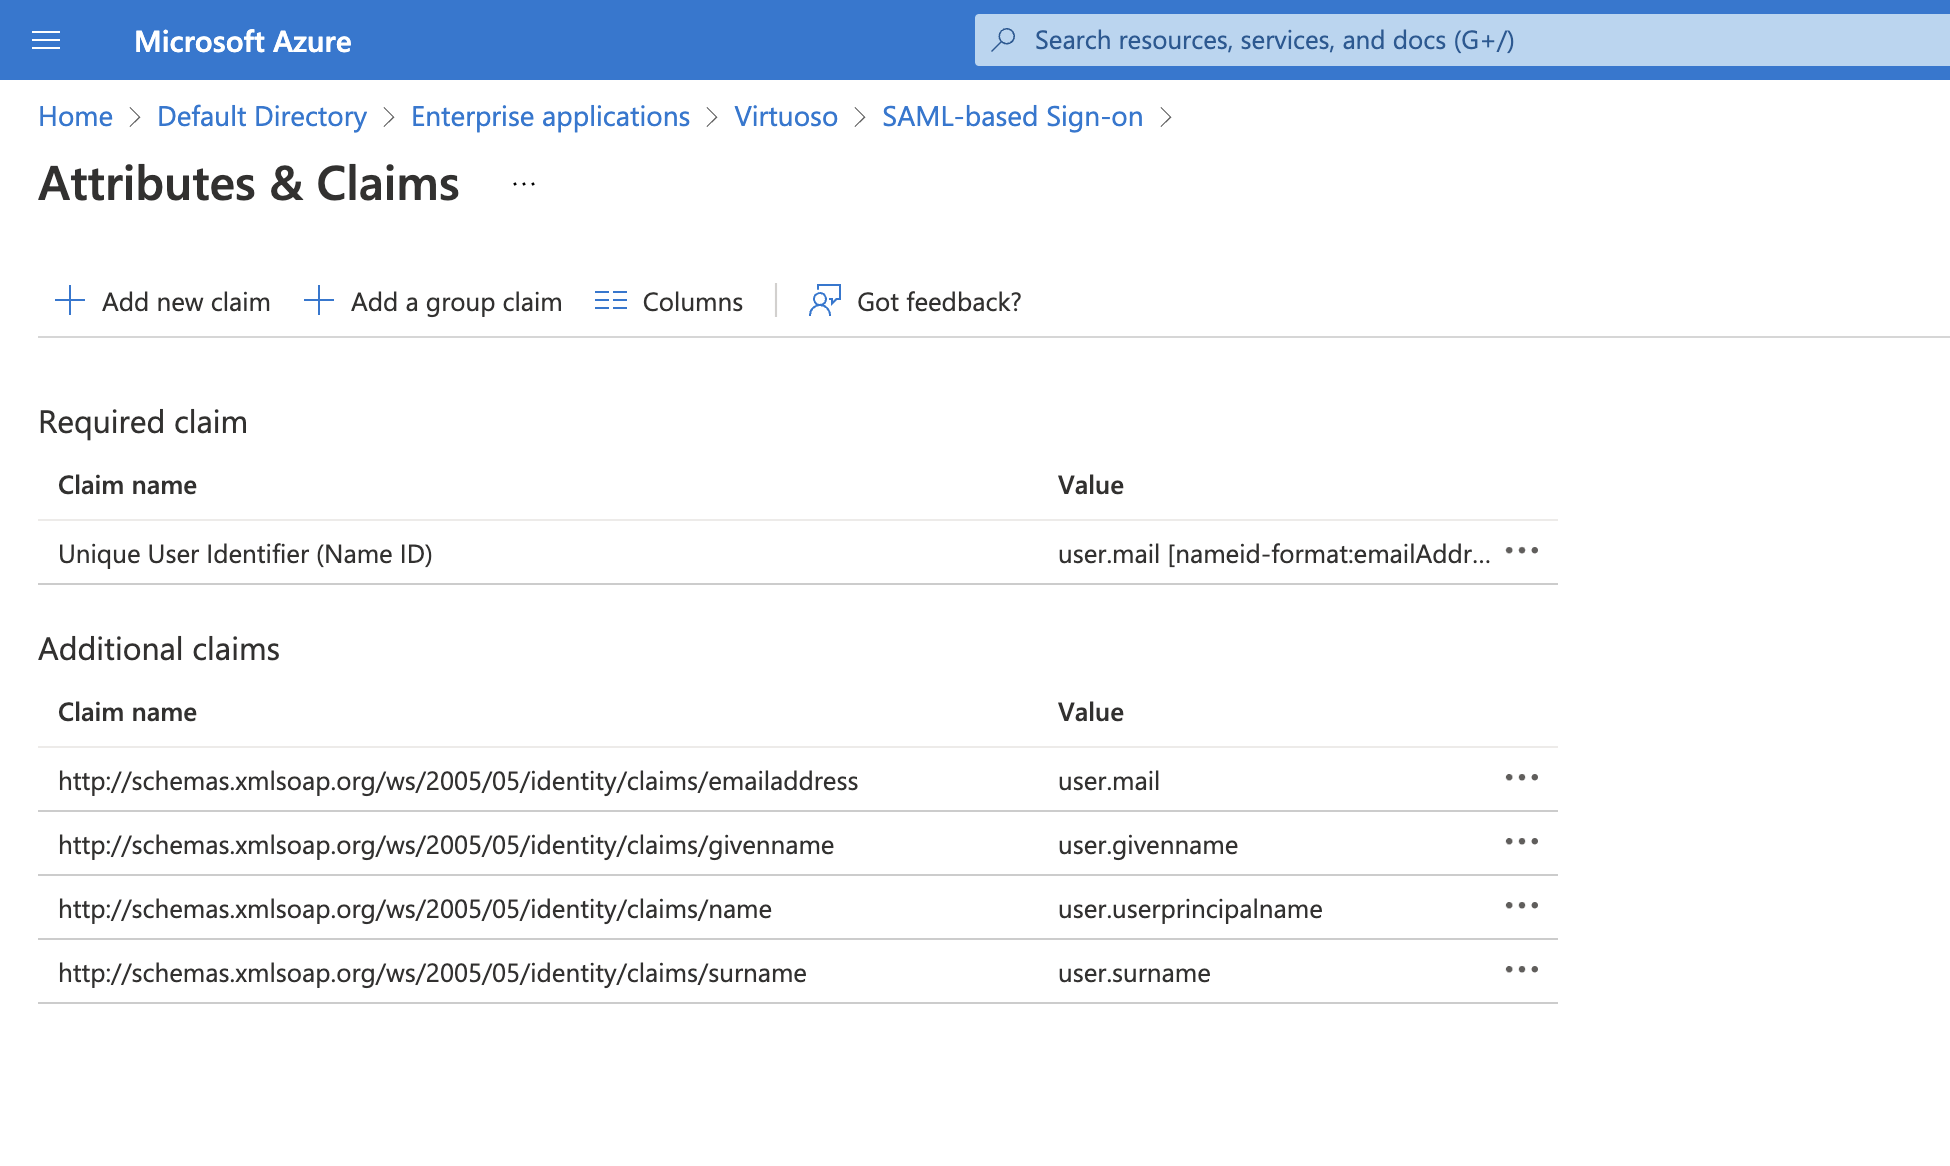Click the feedback person icon
Viewport: 1950px width, 1166px height.
(825, 300)
